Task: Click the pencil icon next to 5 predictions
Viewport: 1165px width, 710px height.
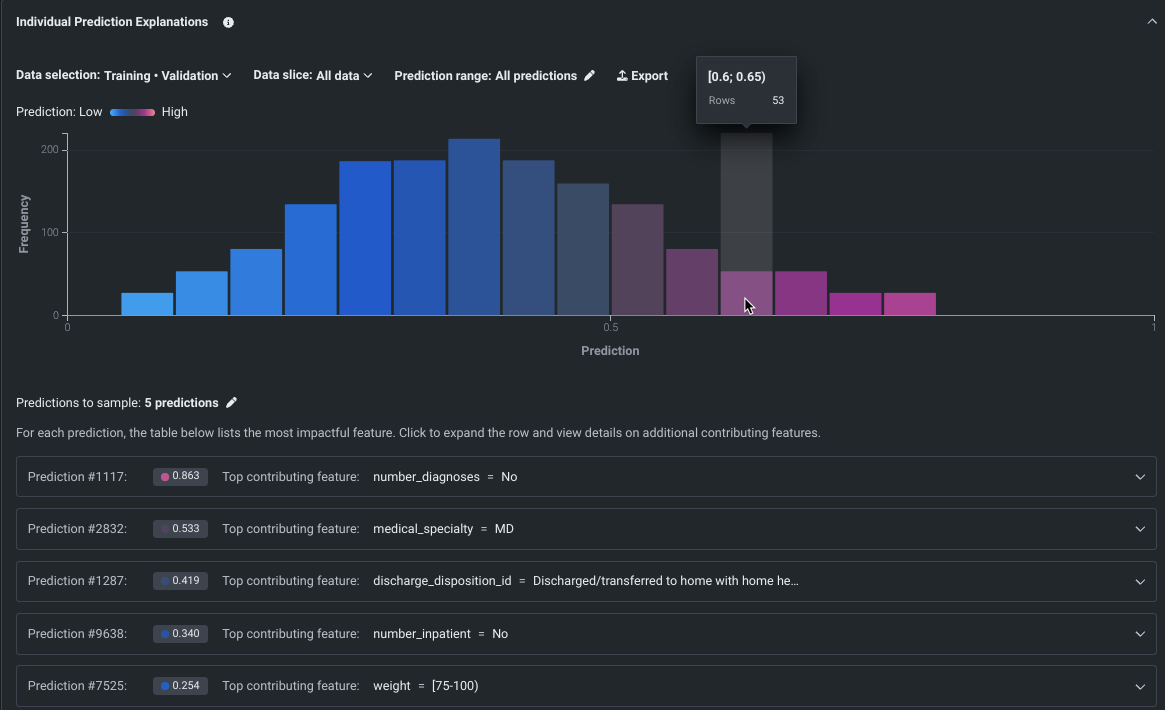Action: (232, 403)
